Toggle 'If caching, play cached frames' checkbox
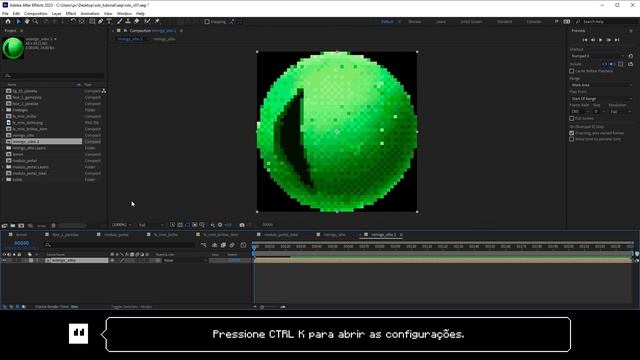The width and height of the screenshot is (640, 360). pos(572,133)
